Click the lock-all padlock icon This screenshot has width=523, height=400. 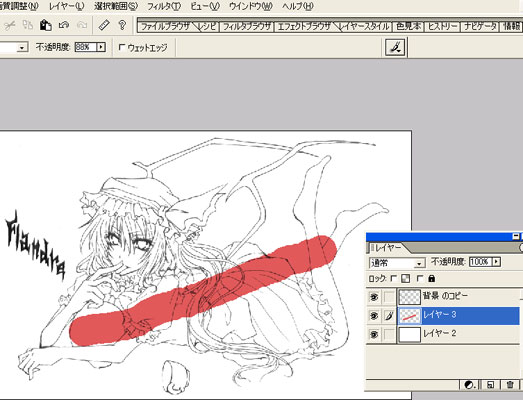[431, 278]
